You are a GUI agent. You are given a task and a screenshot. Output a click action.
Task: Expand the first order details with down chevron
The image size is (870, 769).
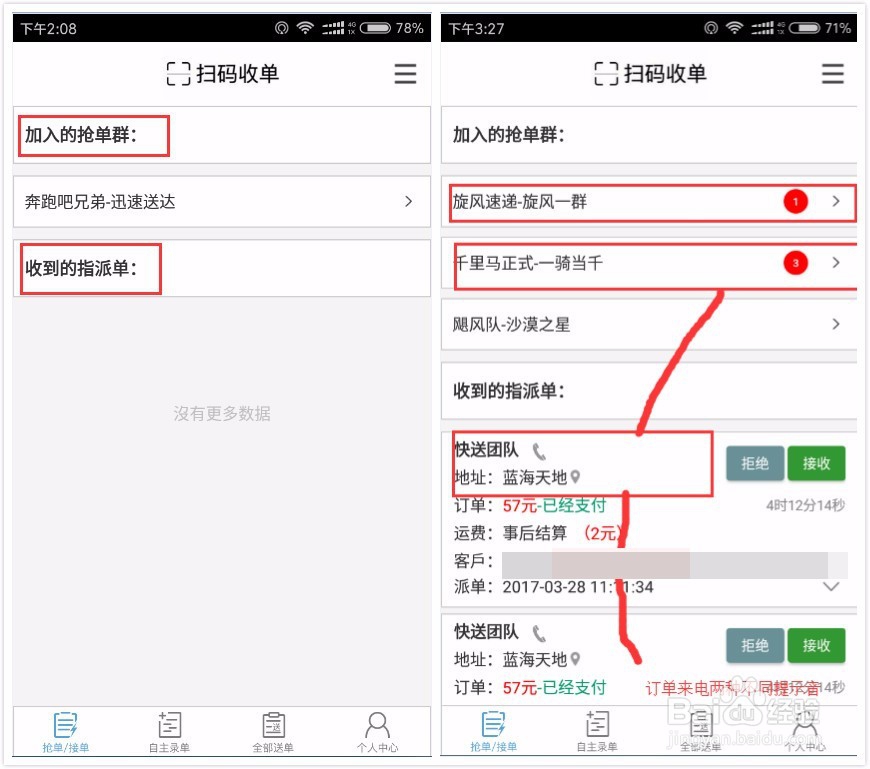point(831,587)
